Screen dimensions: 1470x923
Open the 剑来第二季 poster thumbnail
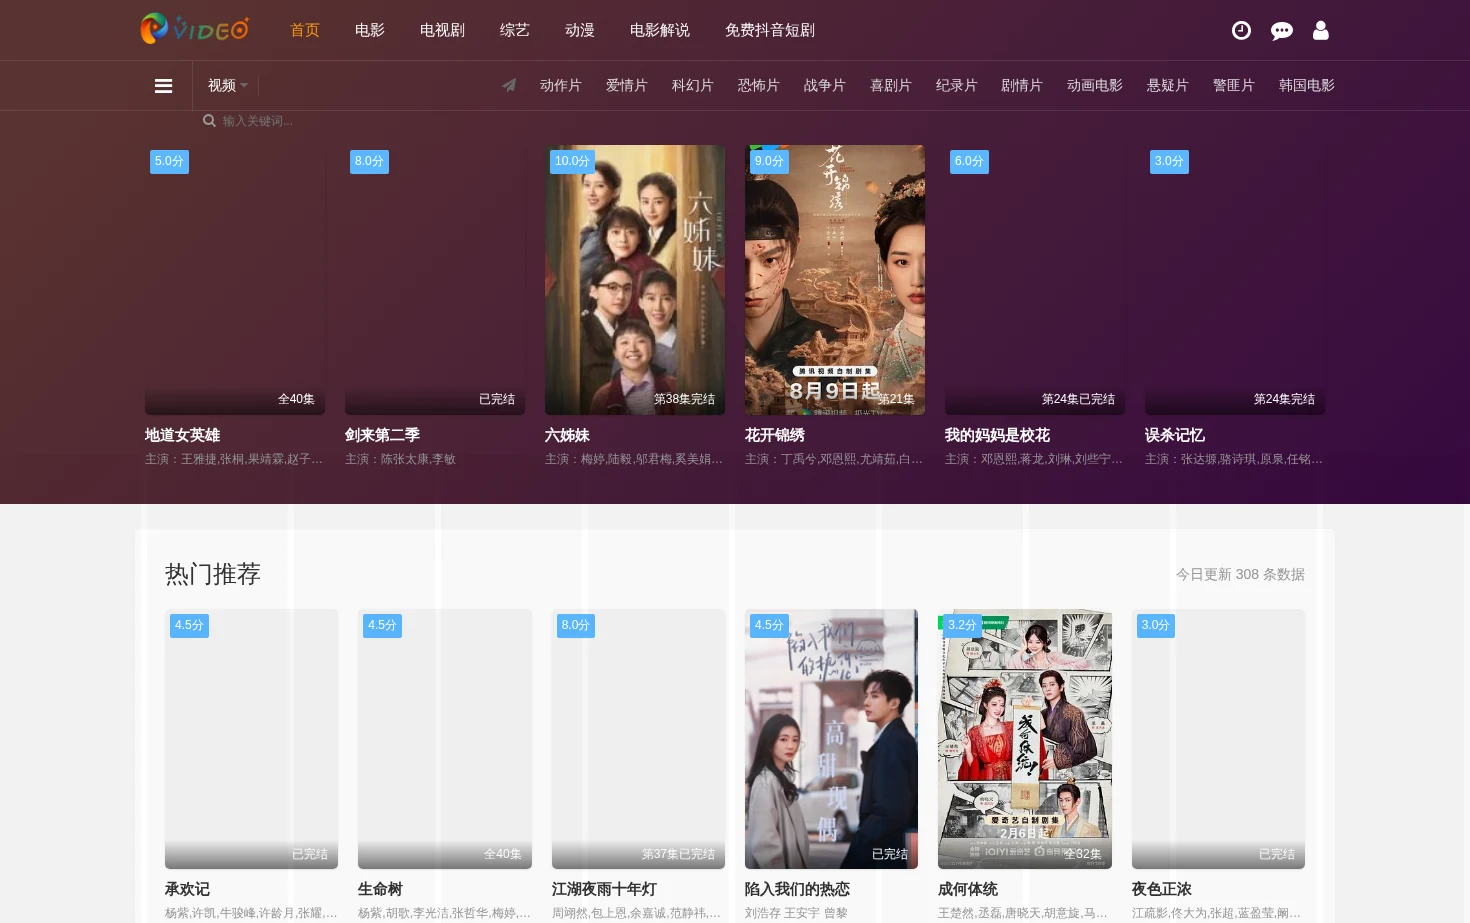435,280
